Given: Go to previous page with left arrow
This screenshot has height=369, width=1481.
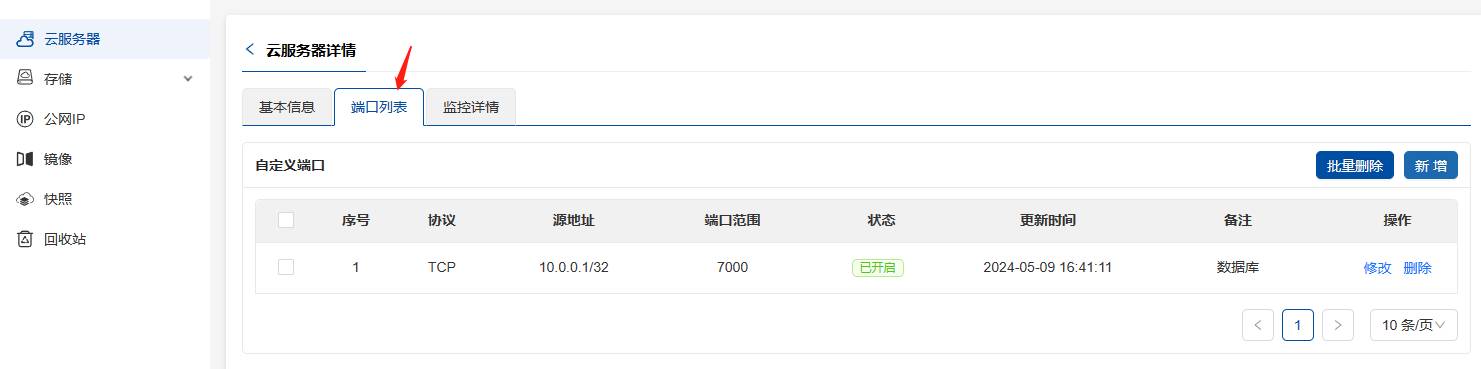Looking at the screenshot, I should [1257, 325].
